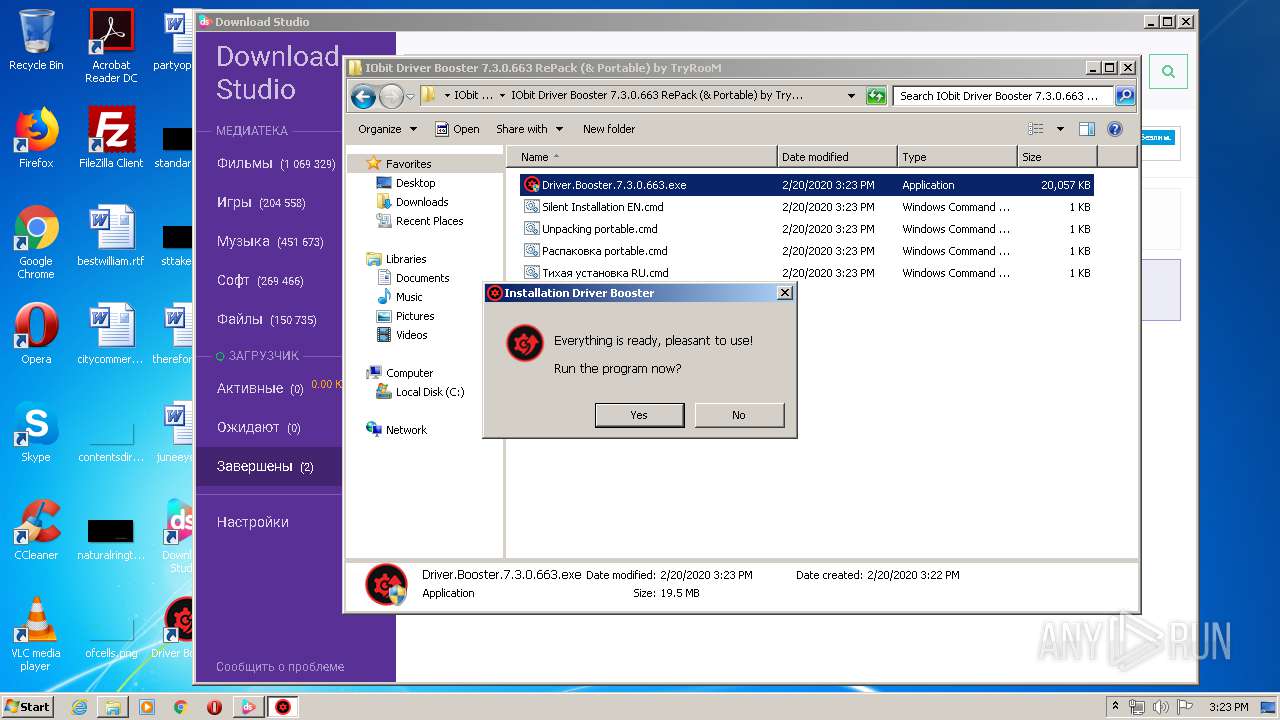Select Распаковка portable.cmd file
Viewport: 1280px width, 720px height.
[x=806, y=251]
